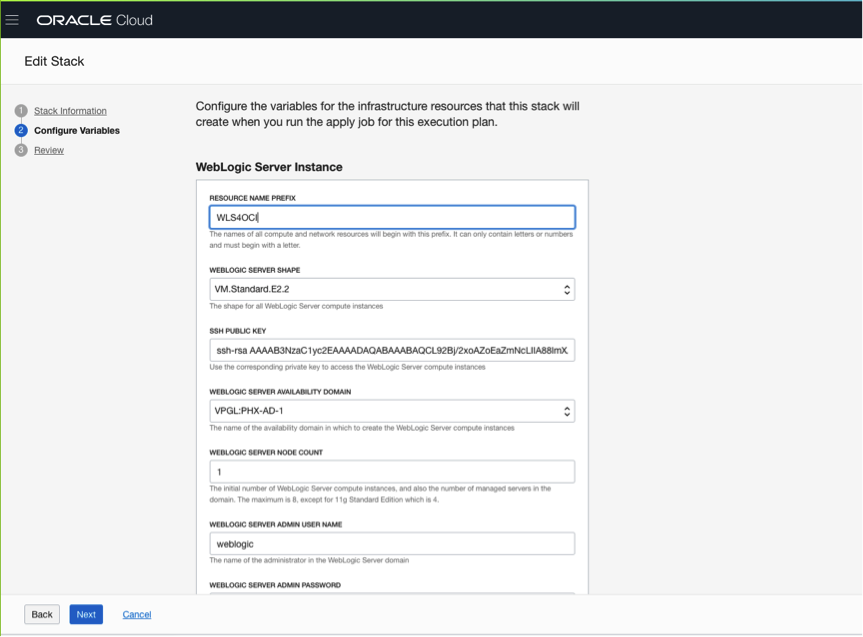Click the step 3 circle icon
Image resolution: width=863 pixels, height=637 pixels.
point(21,150)
